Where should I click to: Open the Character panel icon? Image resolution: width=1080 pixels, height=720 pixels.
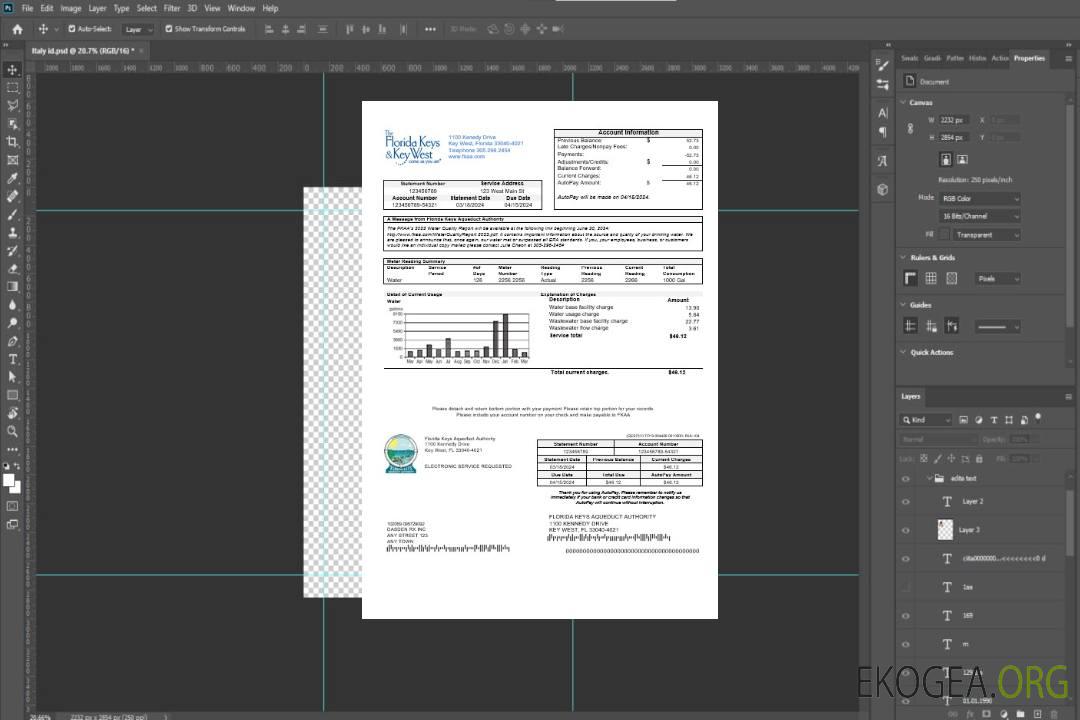[x=883, y=112]
